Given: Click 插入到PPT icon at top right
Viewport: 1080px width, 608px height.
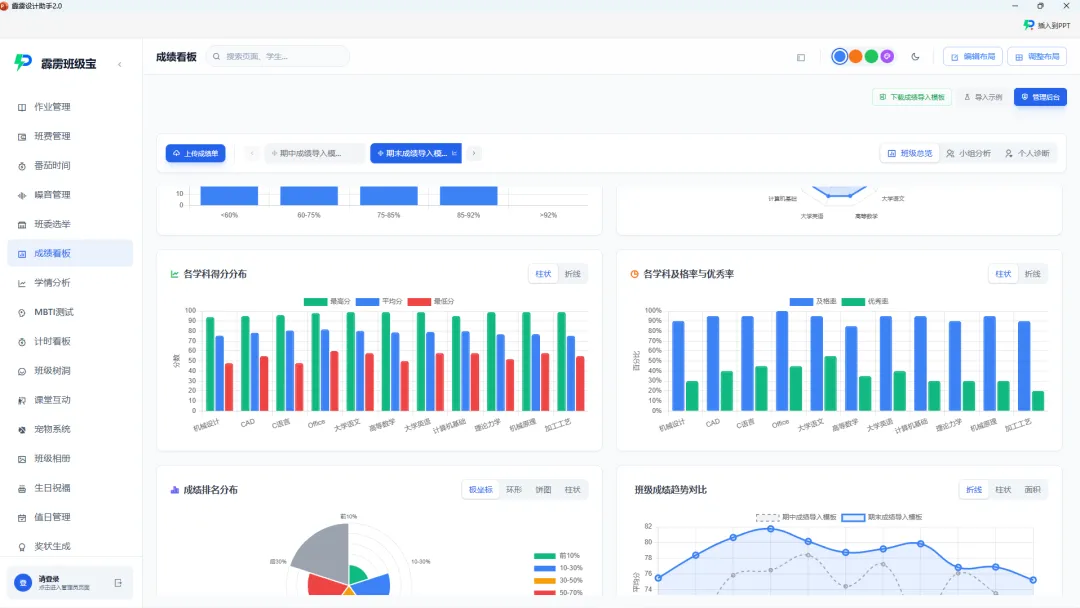Looking at the screenshot, I should (1029, 25).
